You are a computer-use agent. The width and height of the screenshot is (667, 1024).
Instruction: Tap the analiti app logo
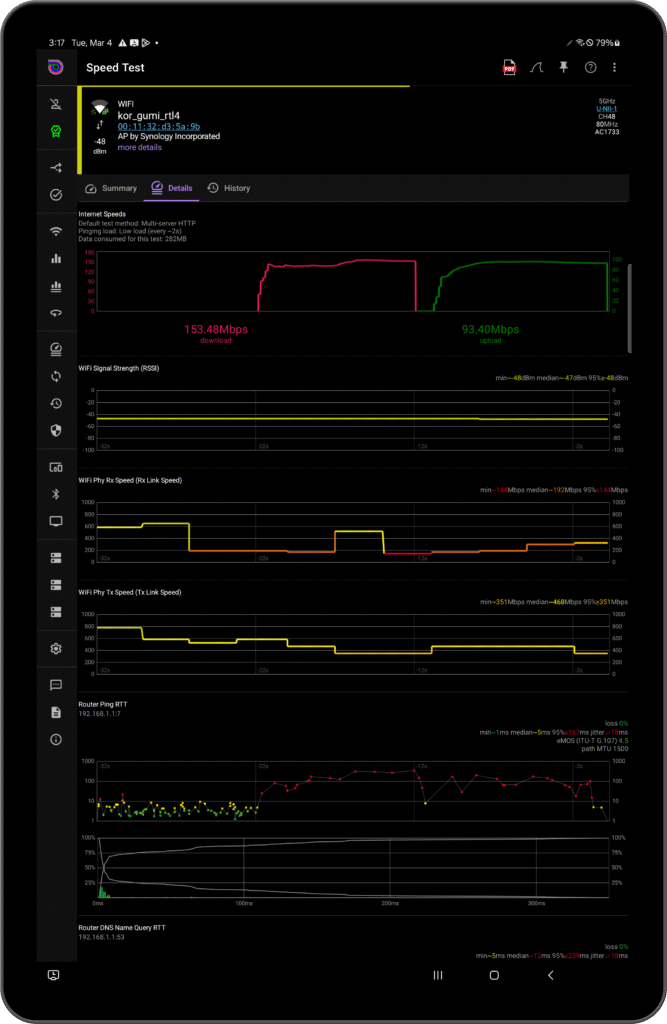[56, 67]
